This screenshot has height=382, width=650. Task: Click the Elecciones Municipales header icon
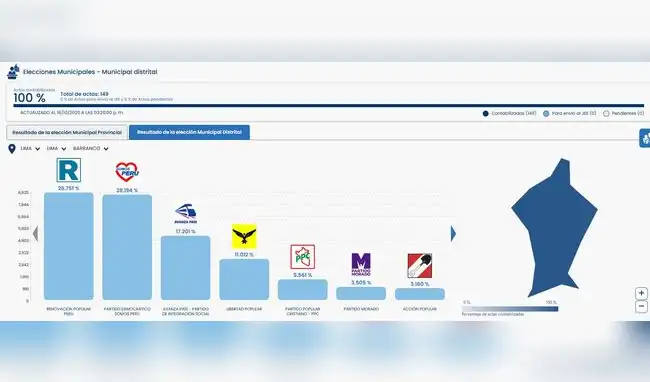click(13, 72)
